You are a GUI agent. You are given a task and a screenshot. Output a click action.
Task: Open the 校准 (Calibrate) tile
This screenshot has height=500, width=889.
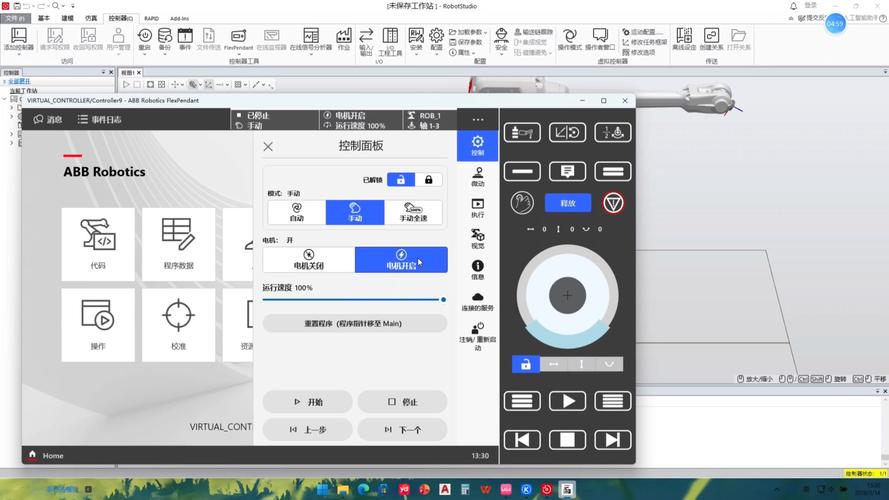tap(179, 325)
